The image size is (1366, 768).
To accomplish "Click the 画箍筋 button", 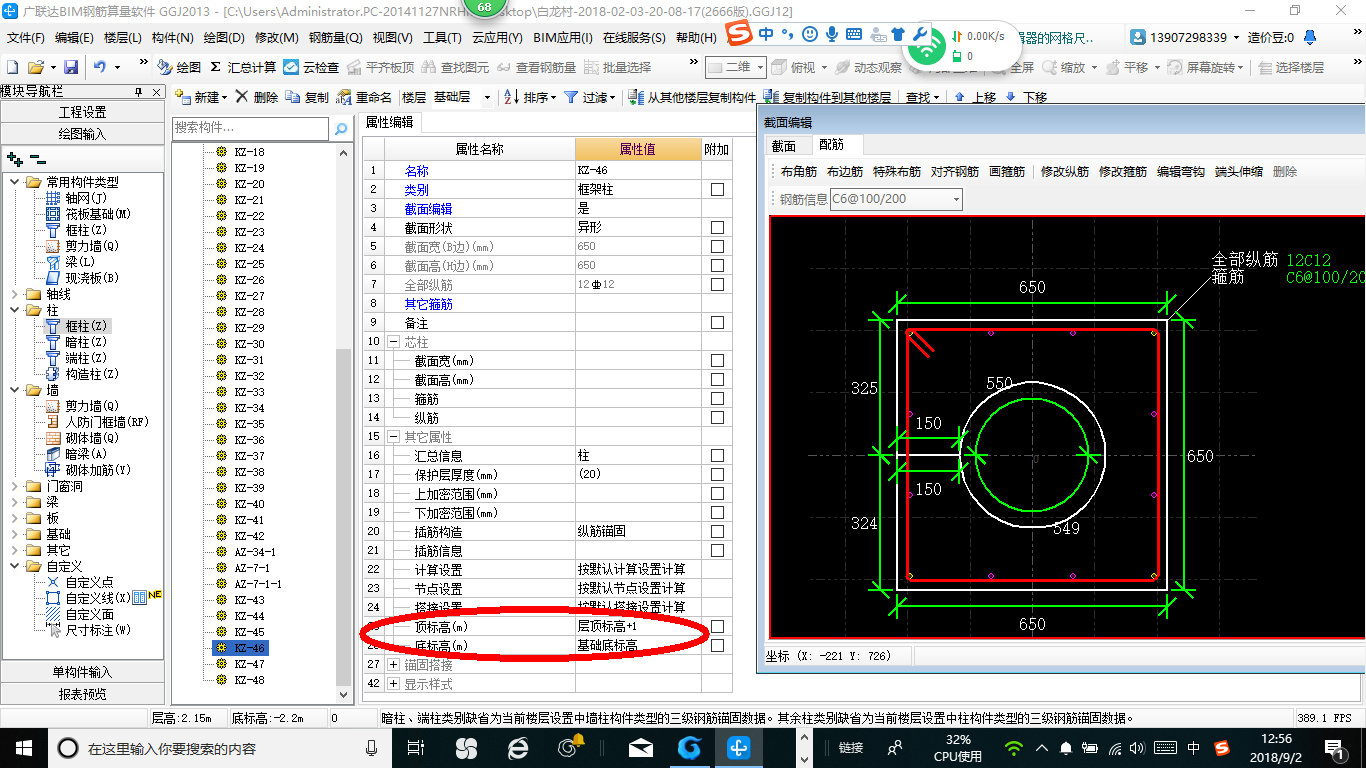I will tap(1007, 172).
